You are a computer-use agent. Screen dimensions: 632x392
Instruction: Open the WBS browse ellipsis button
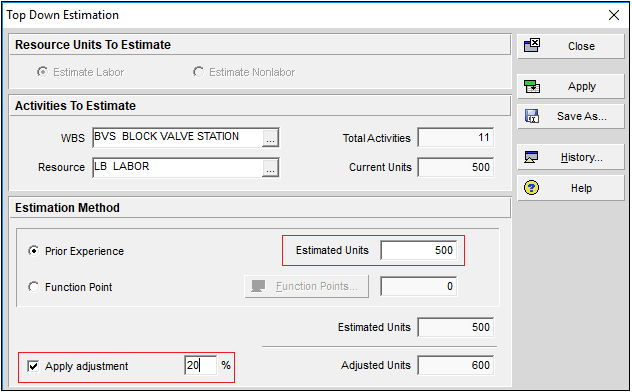(x=270, y=138)
